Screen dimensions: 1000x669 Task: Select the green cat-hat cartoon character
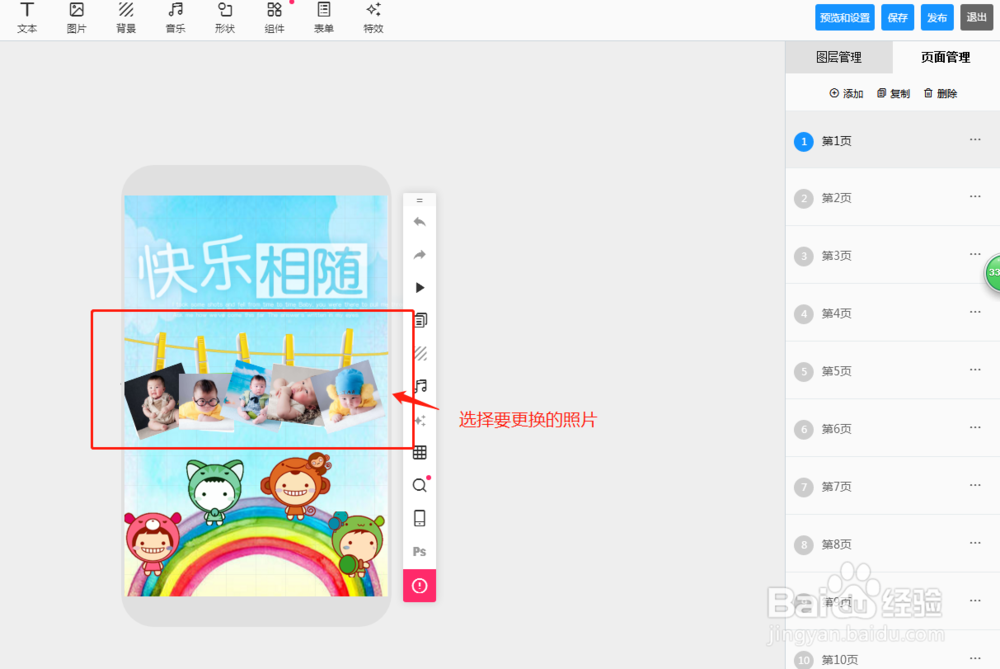(x=216, y=490)
